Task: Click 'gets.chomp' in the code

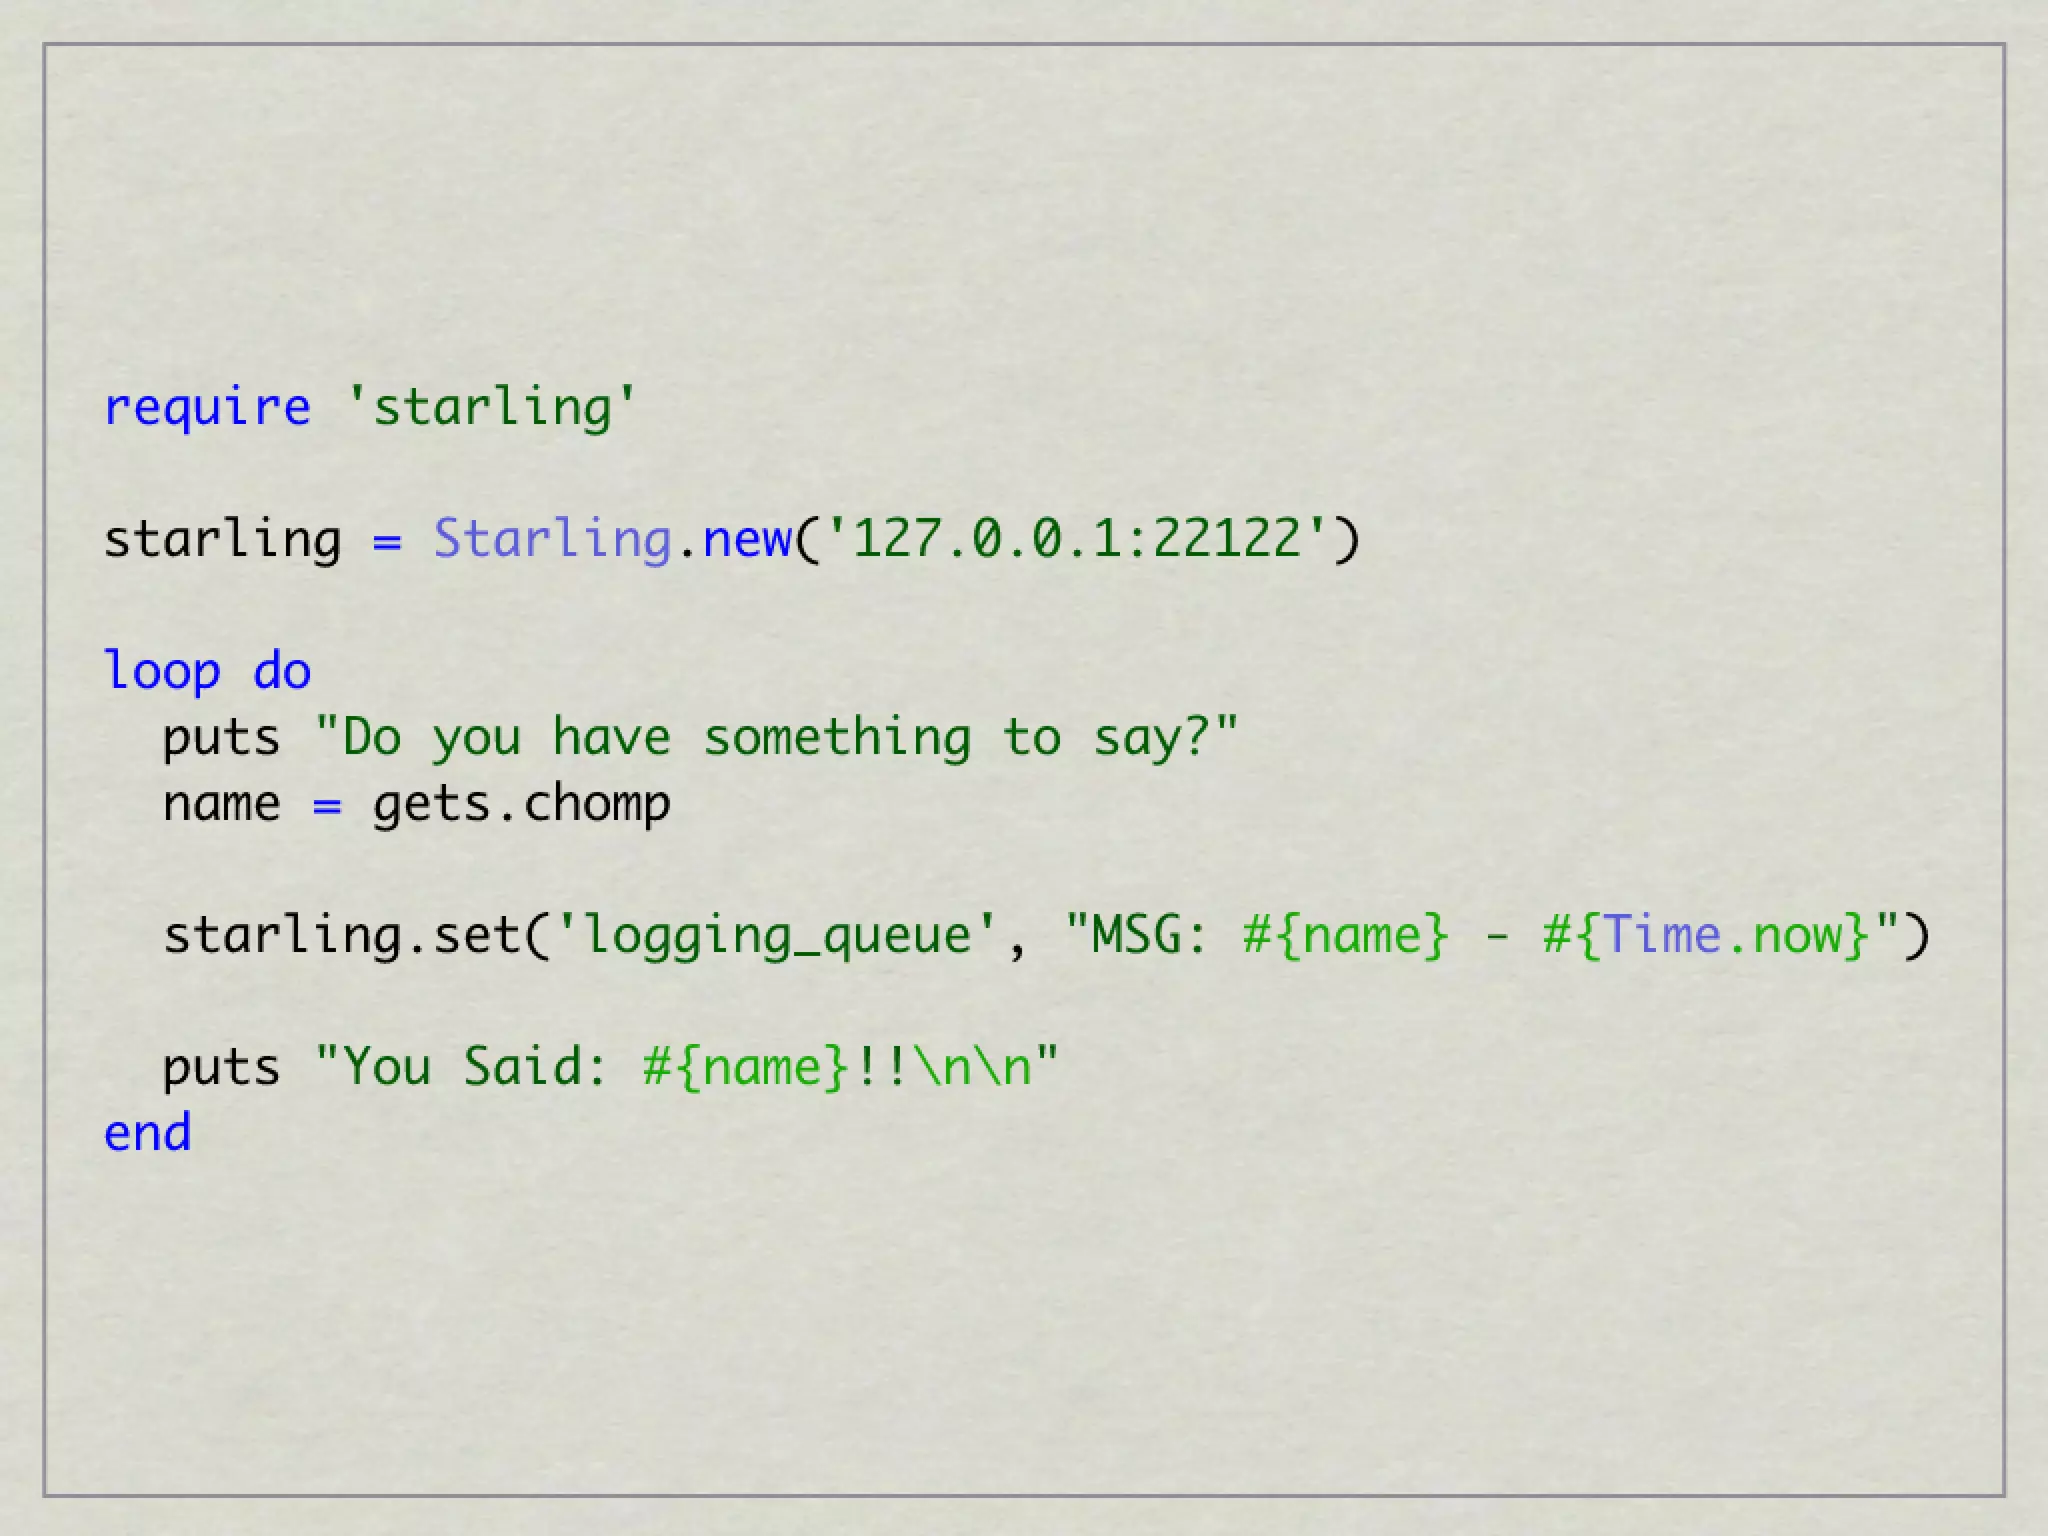Action: click(x=521, y=804)
